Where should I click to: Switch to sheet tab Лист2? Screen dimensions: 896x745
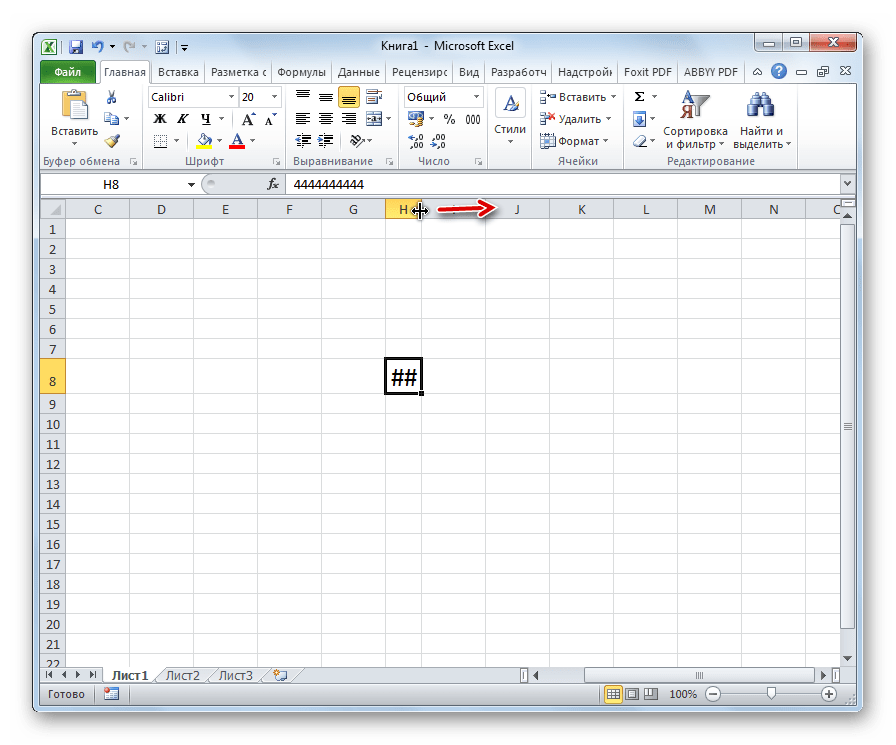pyautogui.click(x=183, y=676)
